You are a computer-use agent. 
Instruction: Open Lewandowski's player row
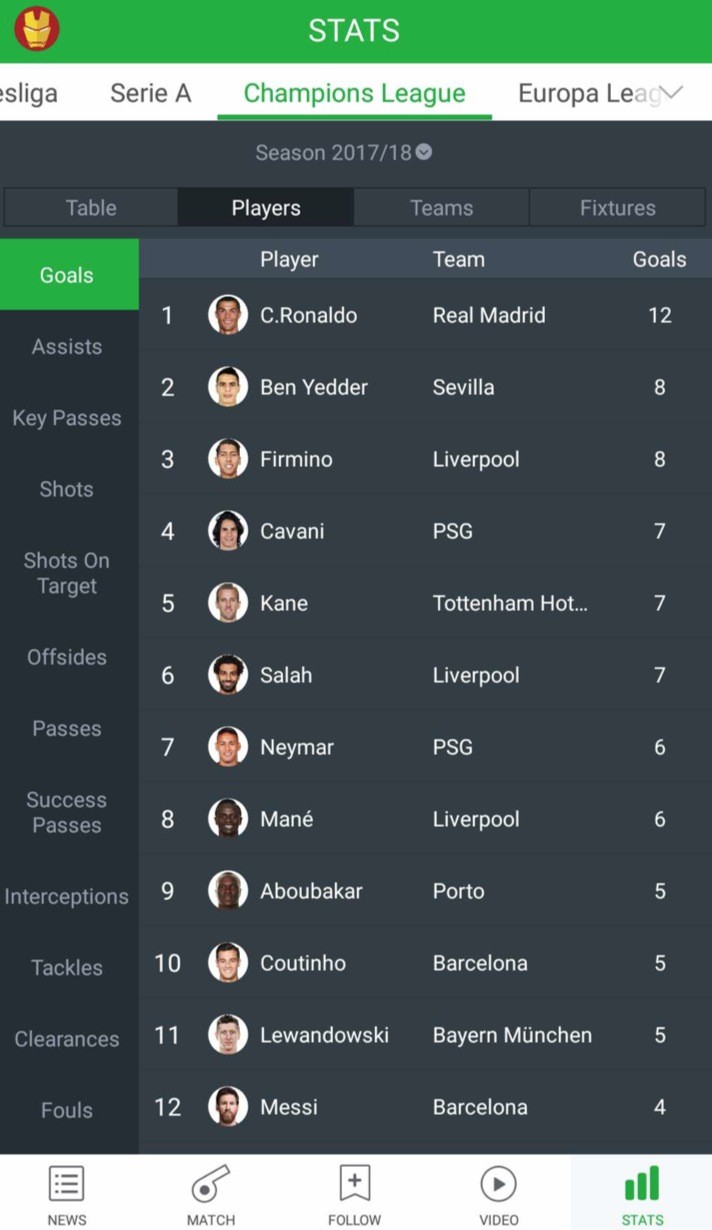click(425, 1035)
